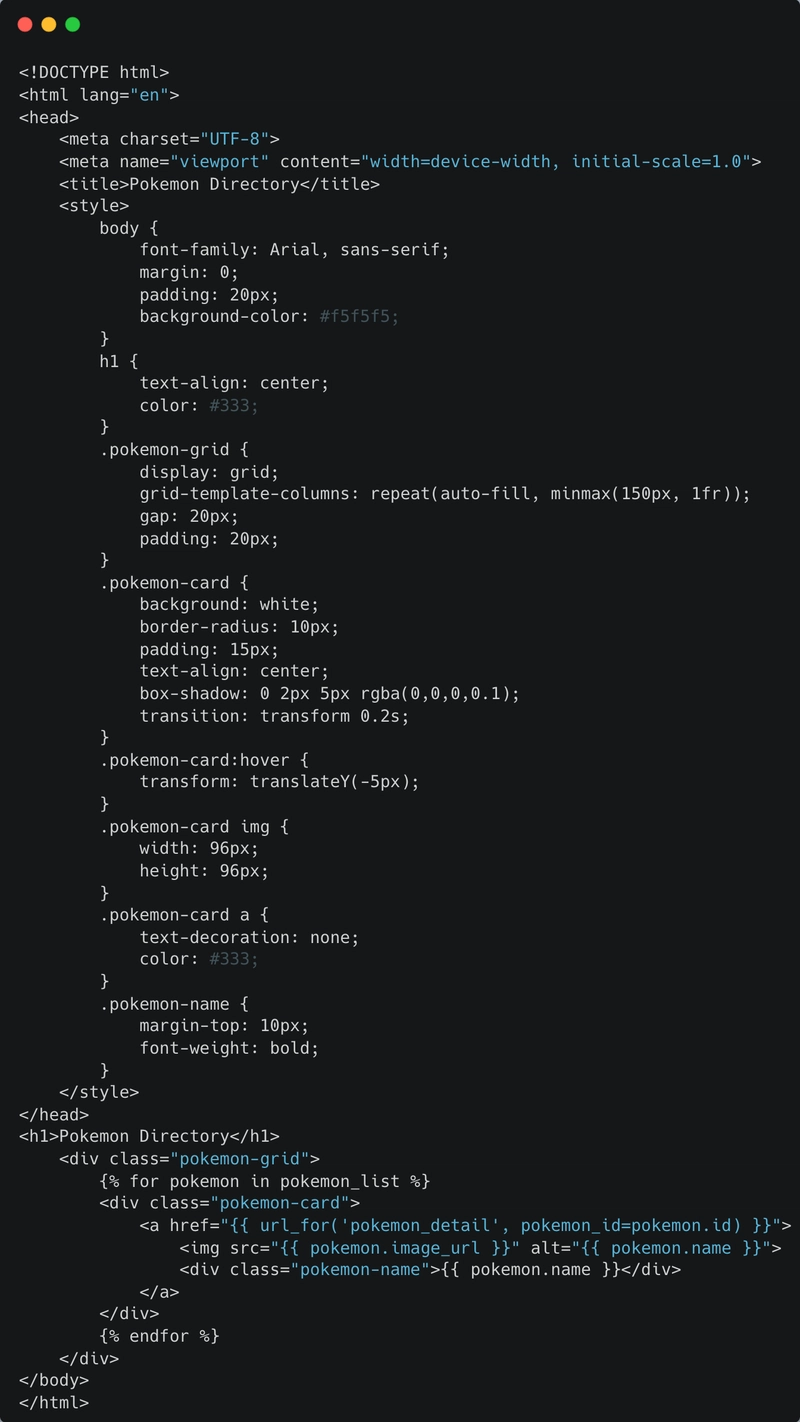Click the closing head tag
The height and width of the screenshot is (1422, 800).
pos(54,1114)
